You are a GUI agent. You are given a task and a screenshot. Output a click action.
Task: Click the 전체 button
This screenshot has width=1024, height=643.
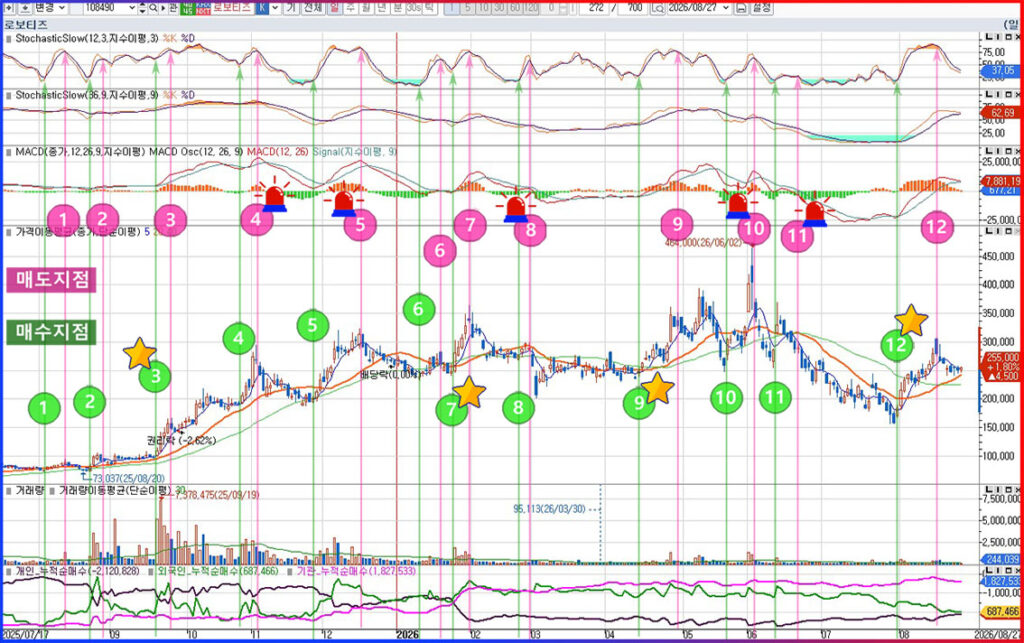click(313, 8)
